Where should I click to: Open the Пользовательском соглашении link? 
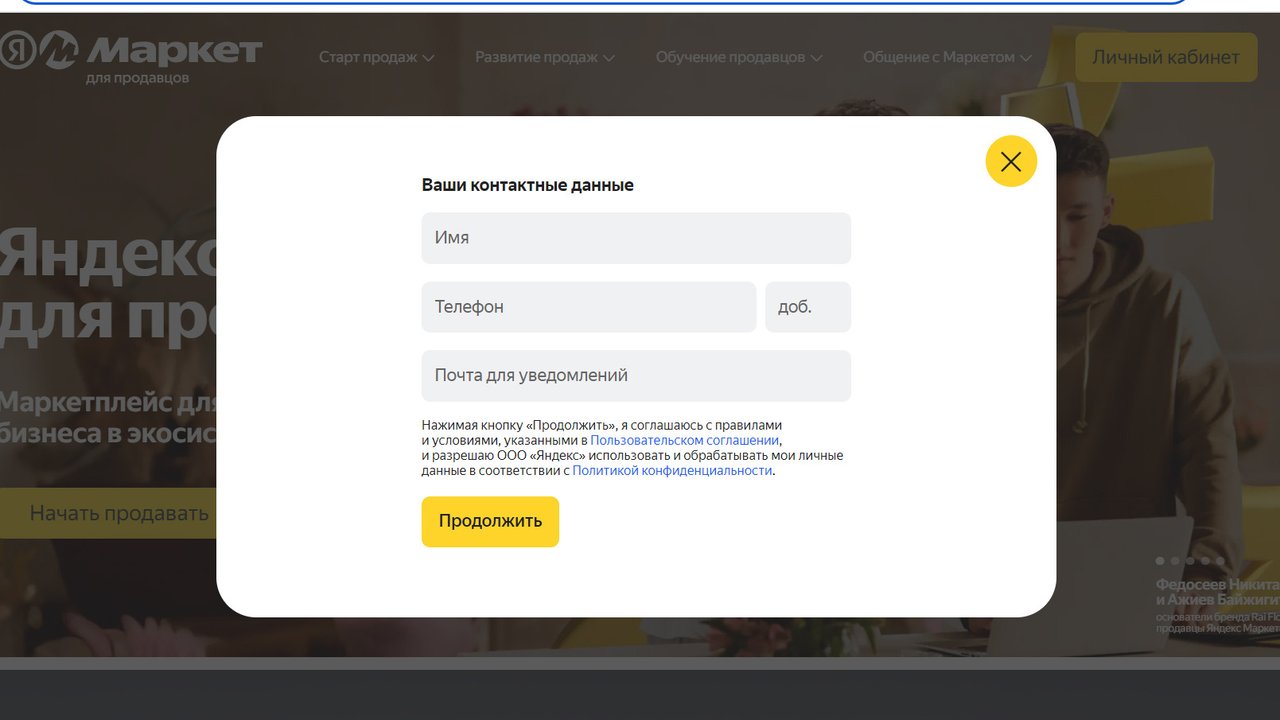point(684,440)
